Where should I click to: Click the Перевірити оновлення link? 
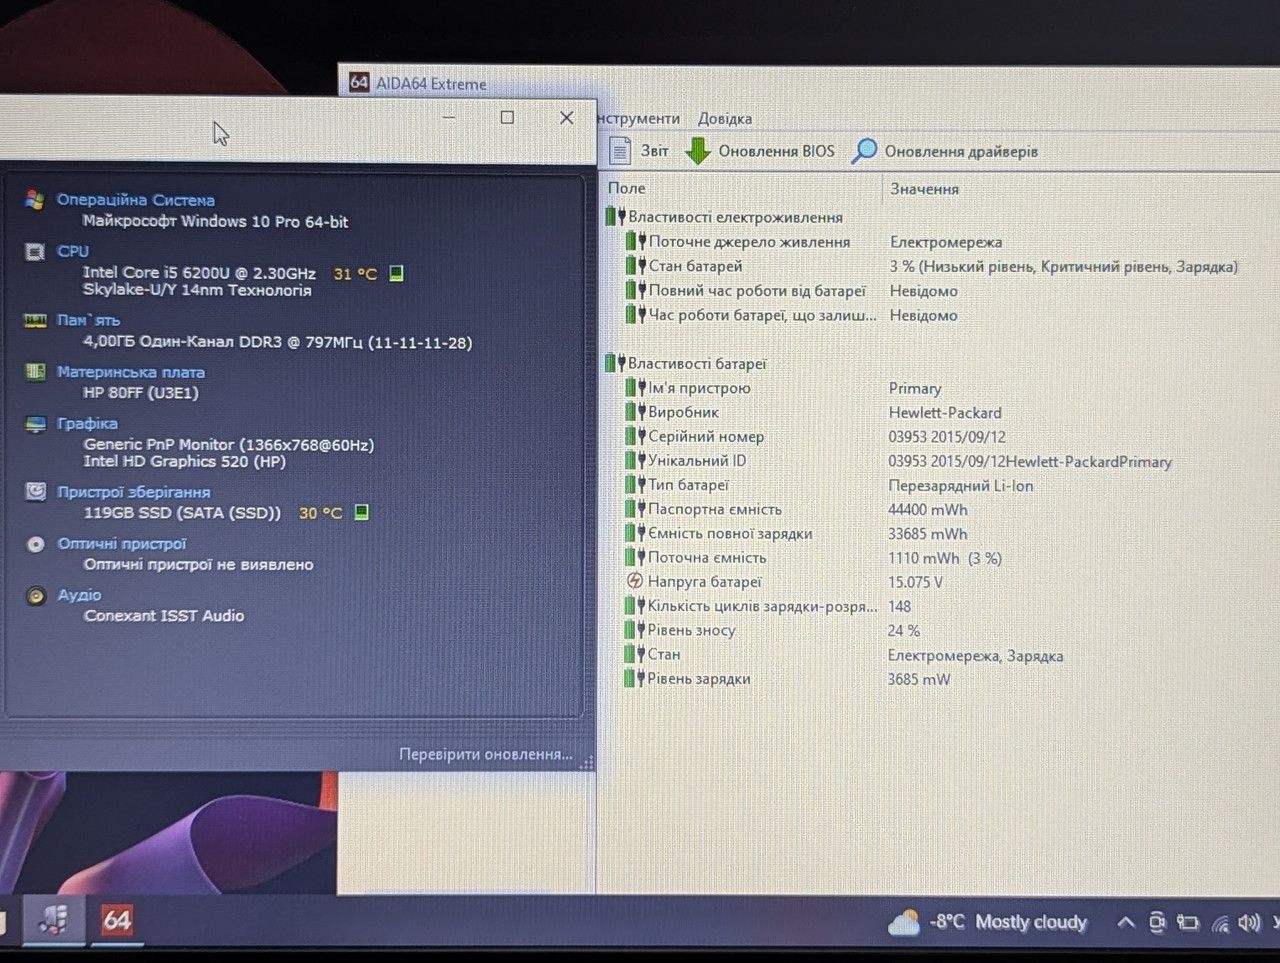486,754
